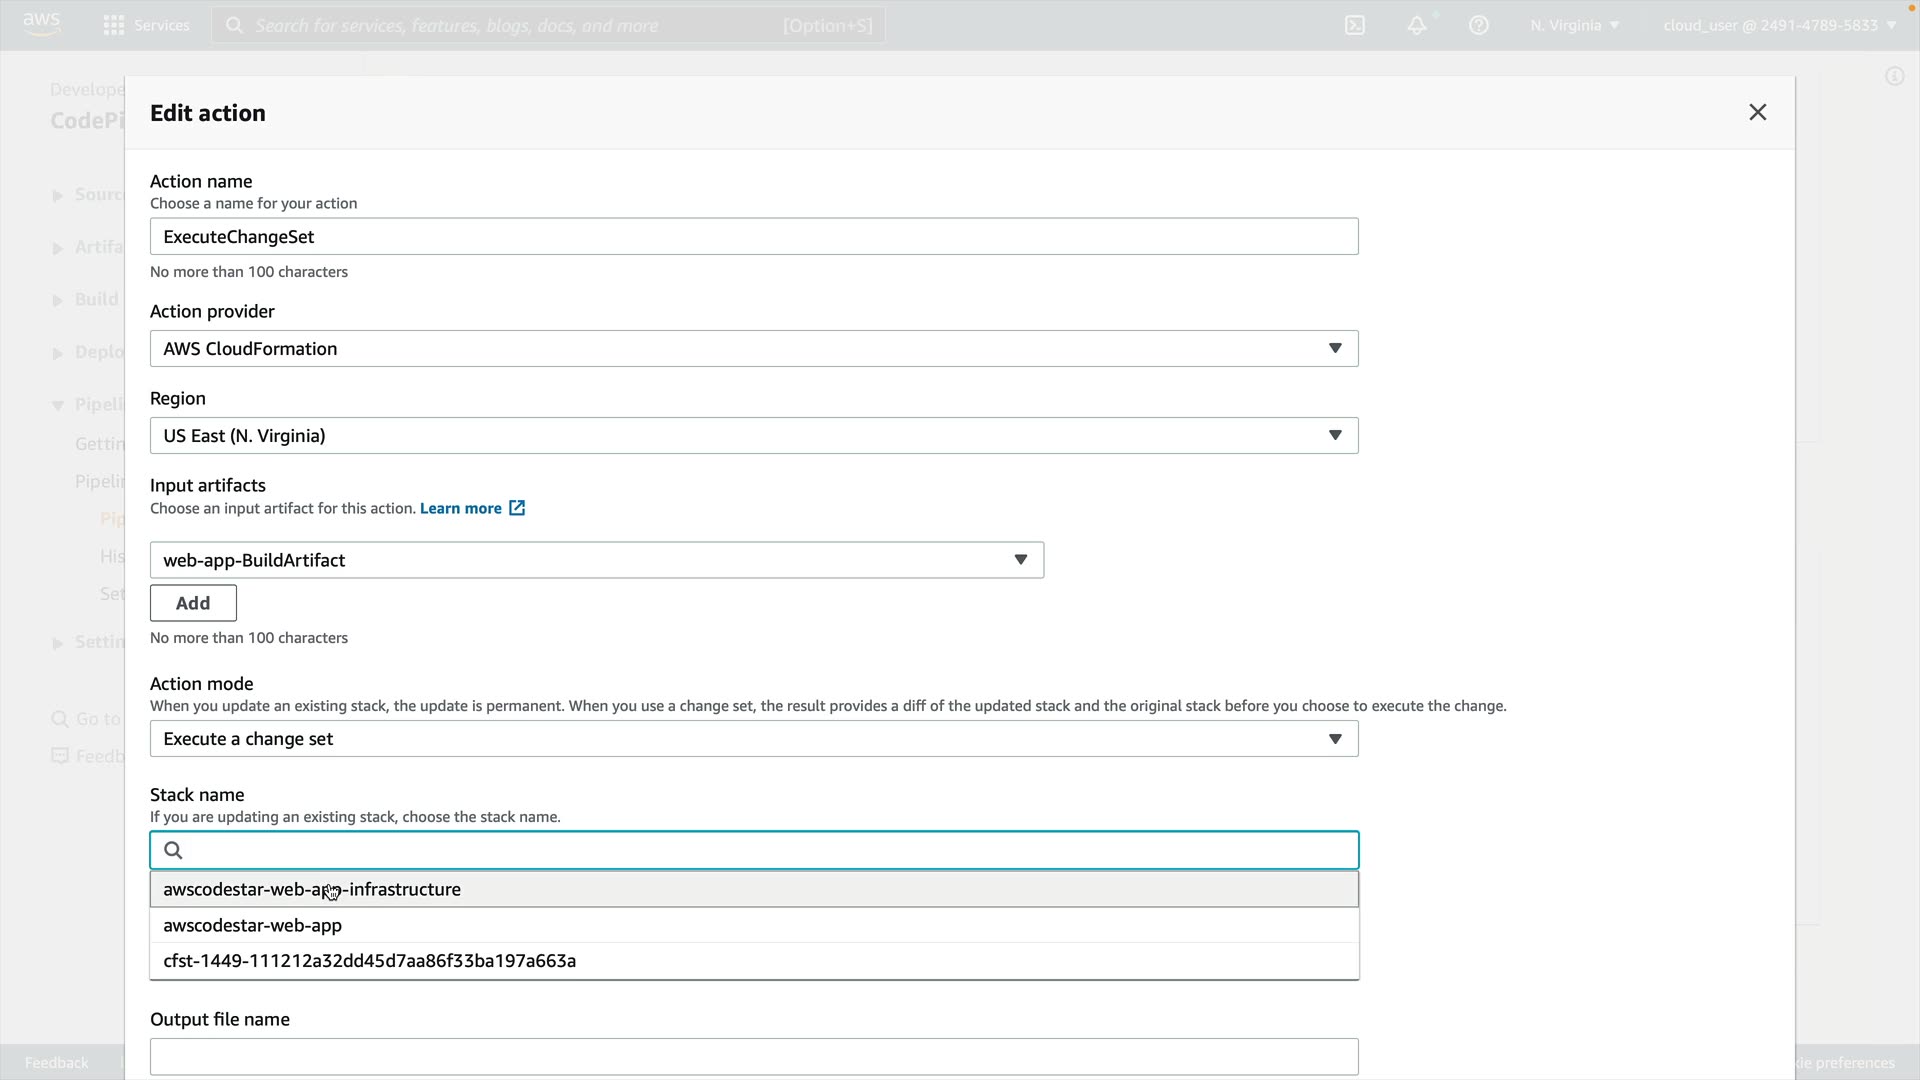Follow the Learn more link
Image resolution: width=1920 pixels, height=1080 pixels.
coord(460,508)
